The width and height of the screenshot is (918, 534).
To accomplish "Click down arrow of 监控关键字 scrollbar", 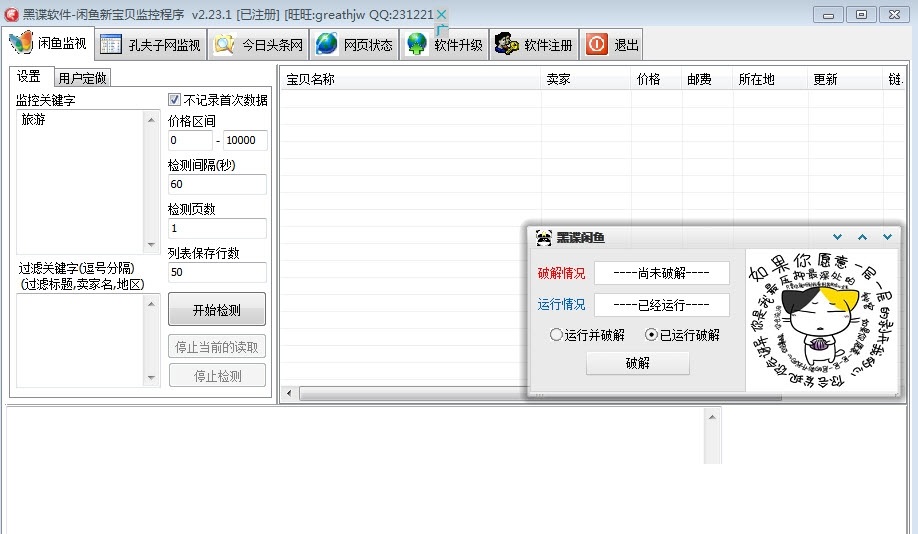I will pyautogui.click(x=152, y=245).
